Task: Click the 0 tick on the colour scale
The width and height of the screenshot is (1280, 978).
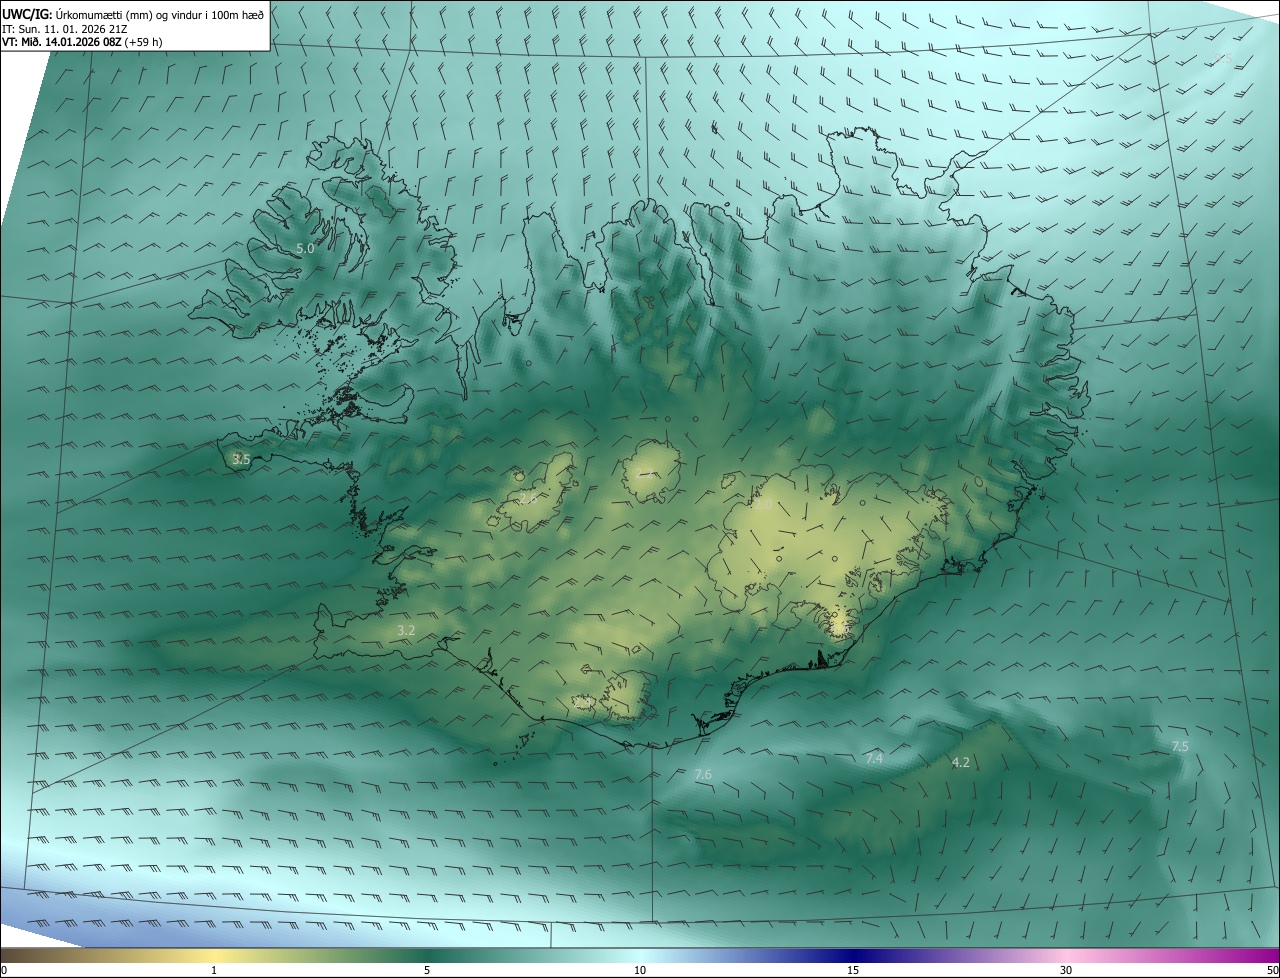Action: (x=4, y=970)
